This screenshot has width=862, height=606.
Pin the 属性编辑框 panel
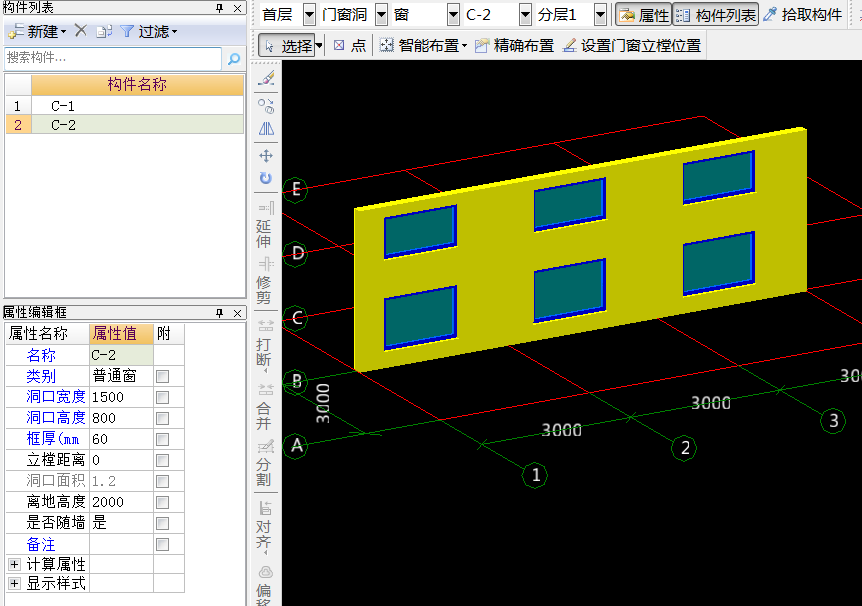(x=220, y=313)
